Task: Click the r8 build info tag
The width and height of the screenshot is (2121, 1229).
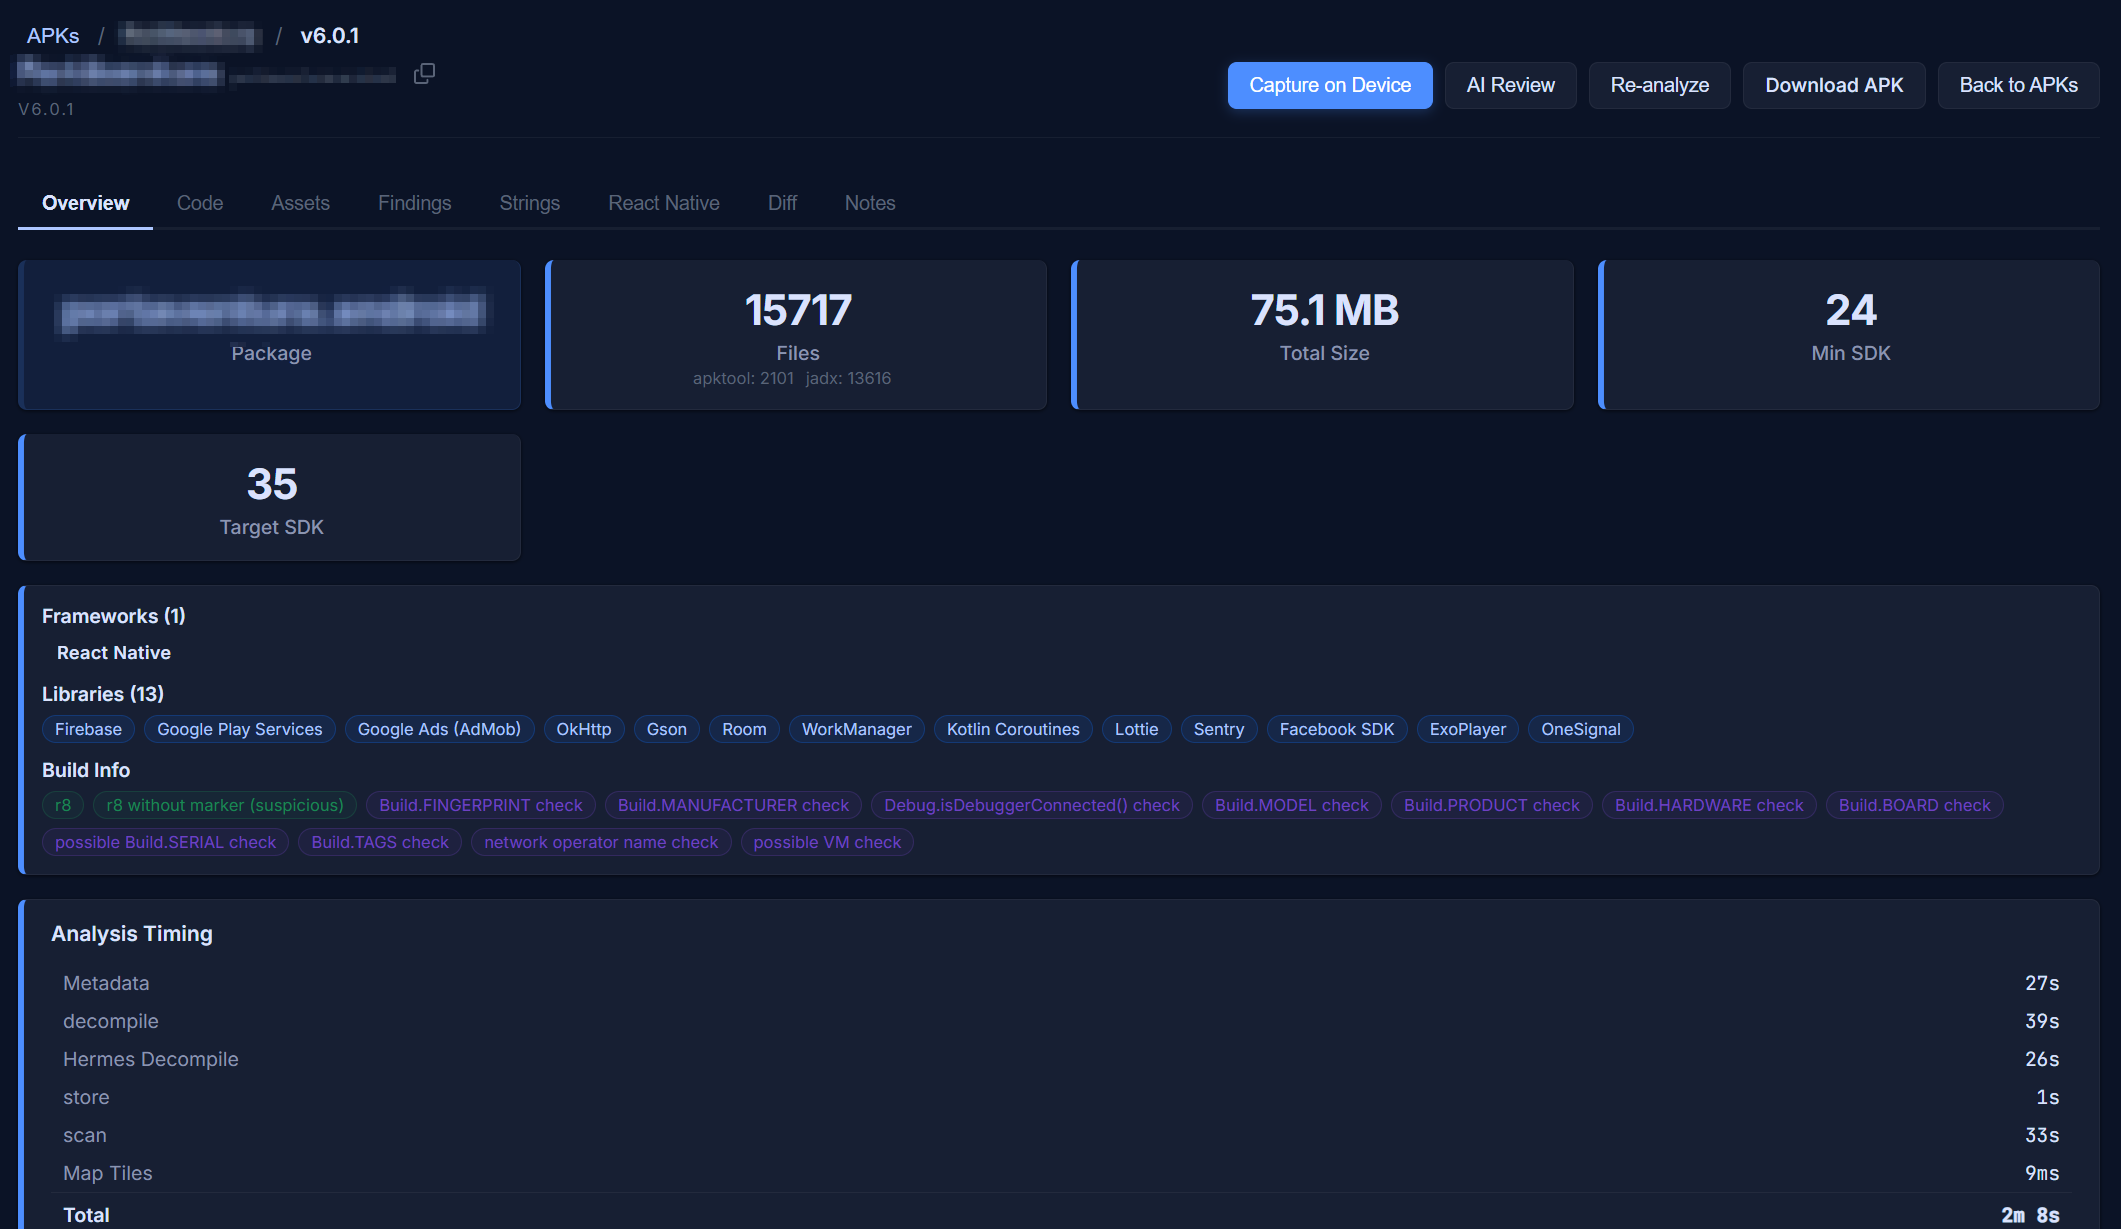Action: coord(63,805)
